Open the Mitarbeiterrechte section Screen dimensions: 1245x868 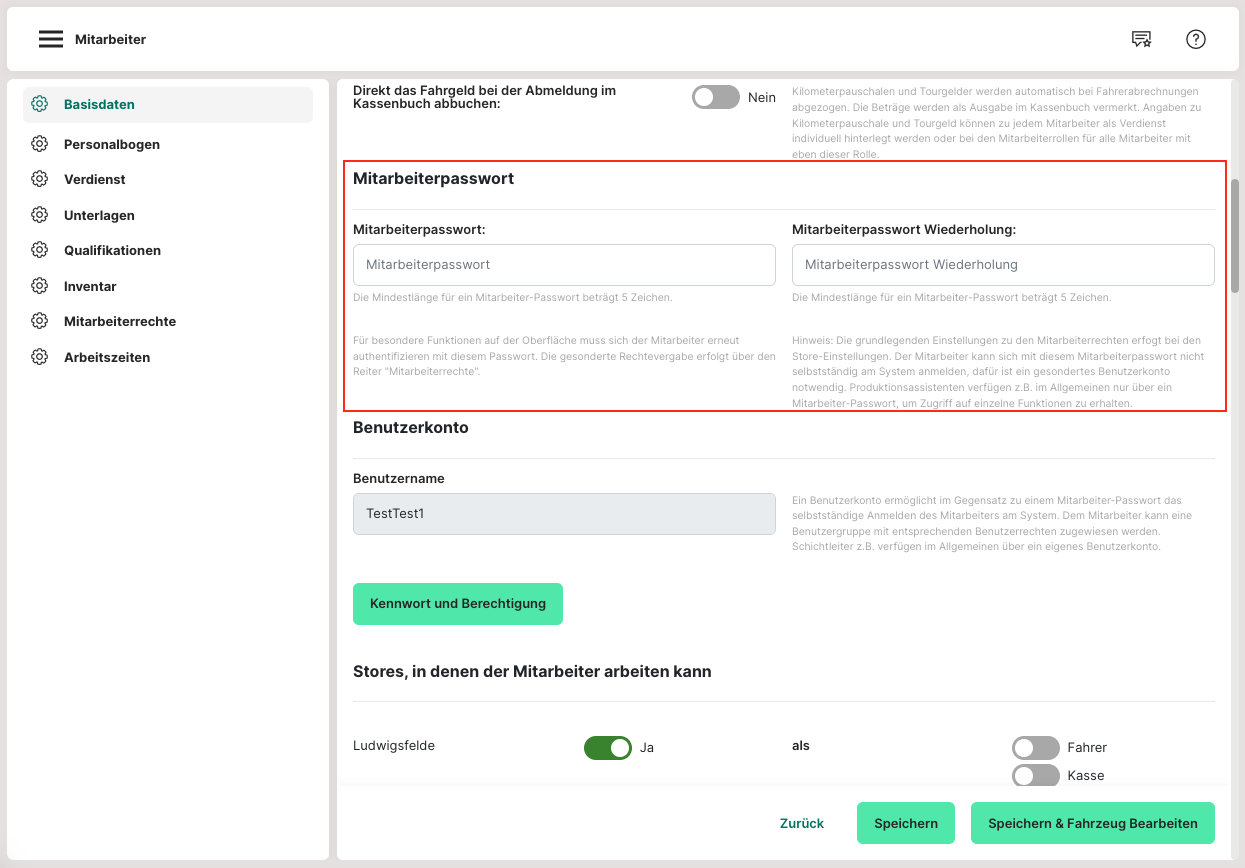coord(120,321)
